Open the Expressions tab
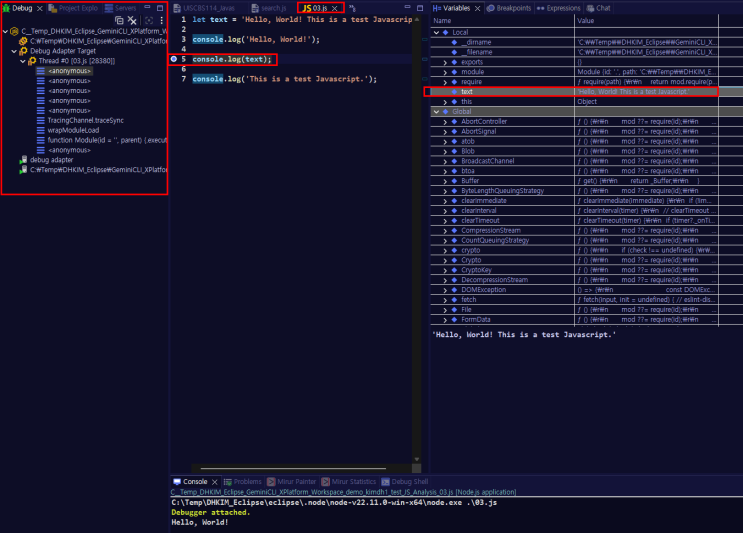 coord(558,8)
